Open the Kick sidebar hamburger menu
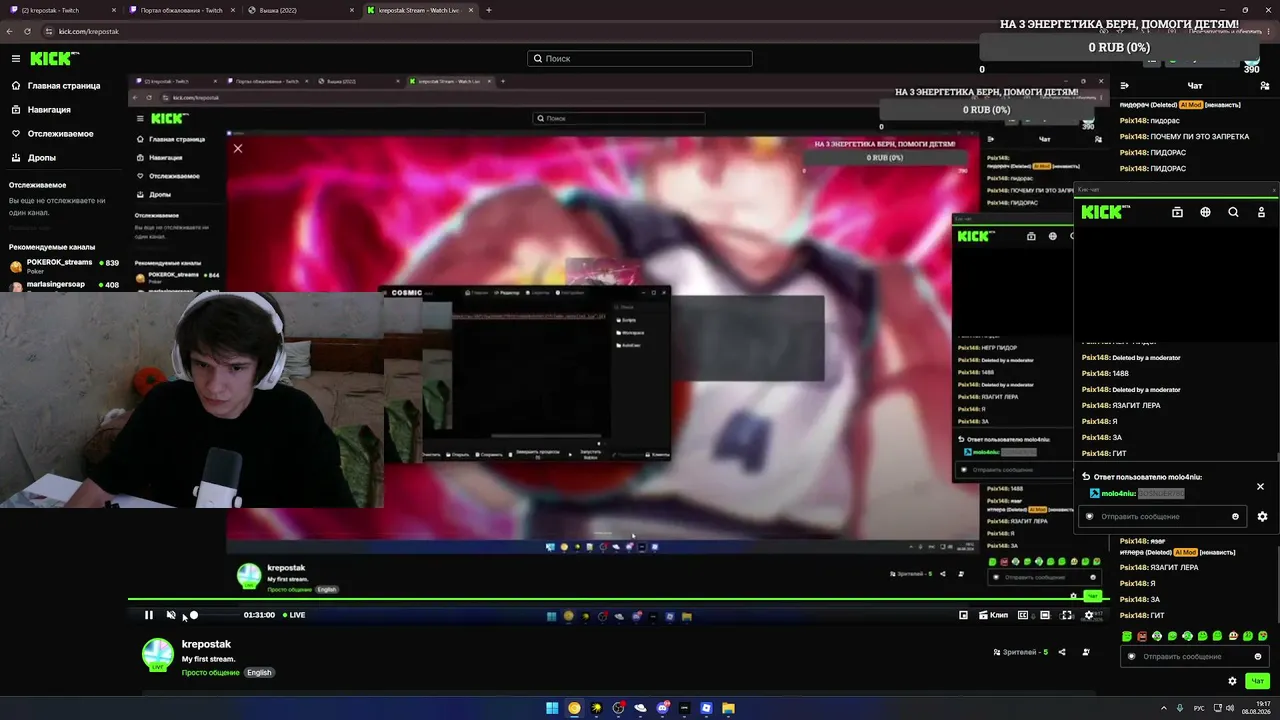 pyautogui.click(x=16, y=59)
